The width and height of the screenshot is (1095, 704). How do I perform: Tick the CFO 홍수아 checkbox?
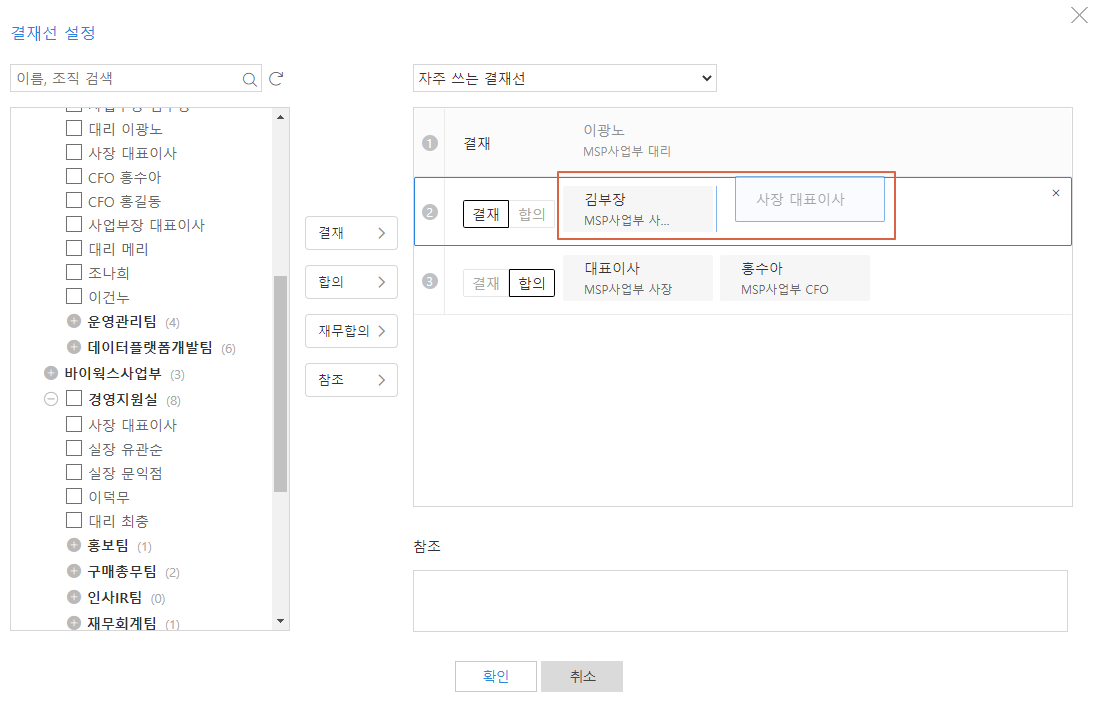click(74, 177)
